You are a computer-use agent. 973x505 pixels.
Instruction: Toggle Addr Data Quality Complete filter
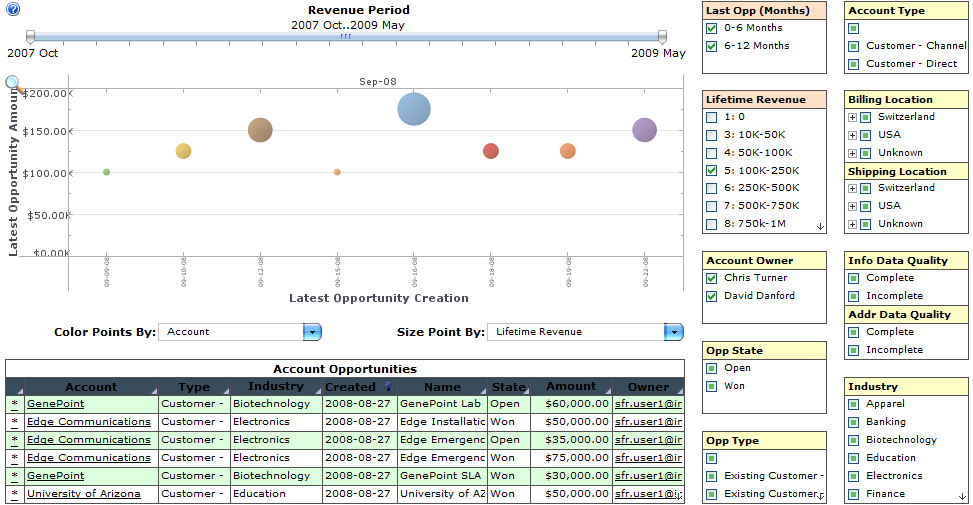tap(854, 333)
